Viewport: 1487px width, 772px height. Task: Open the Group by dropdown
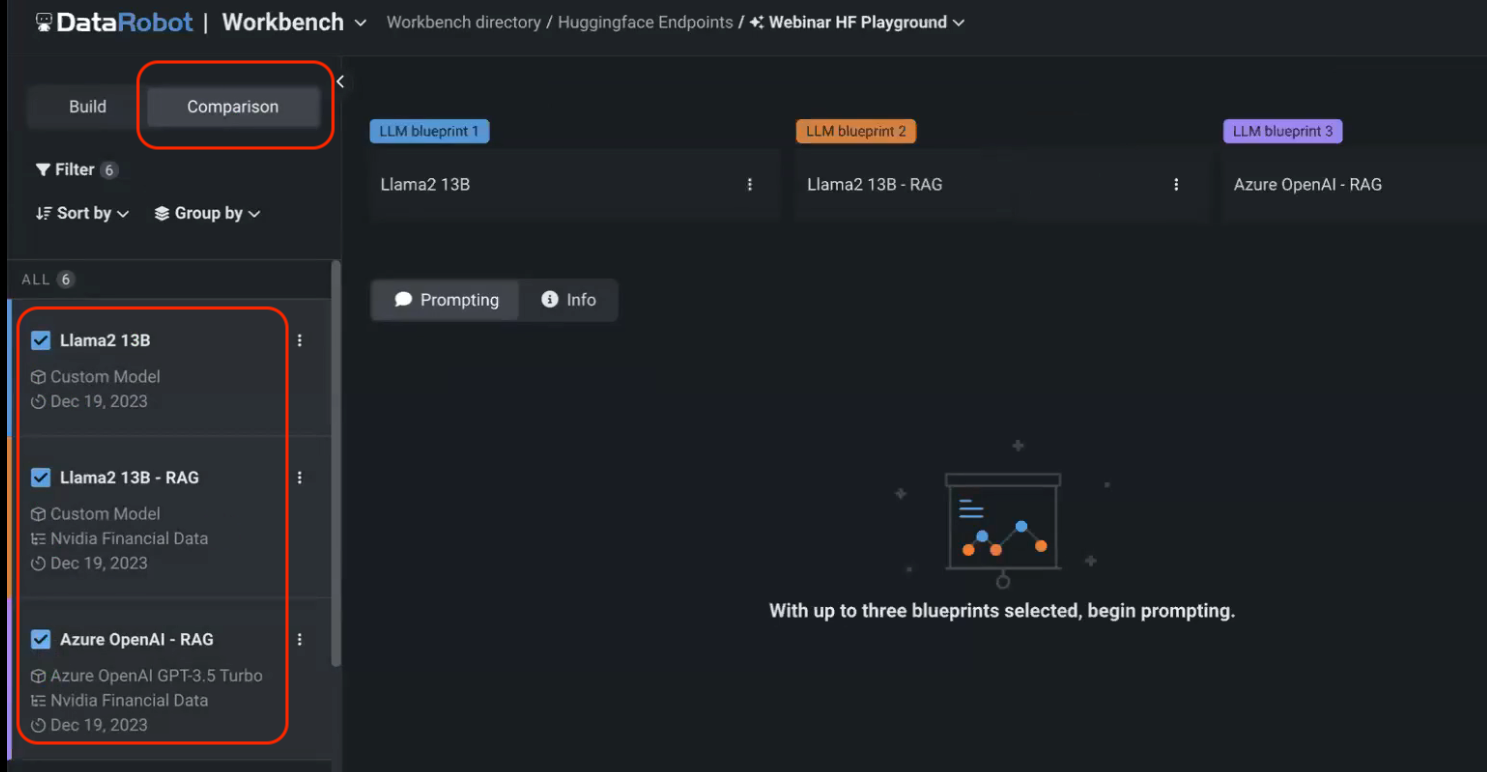(207, 213)
